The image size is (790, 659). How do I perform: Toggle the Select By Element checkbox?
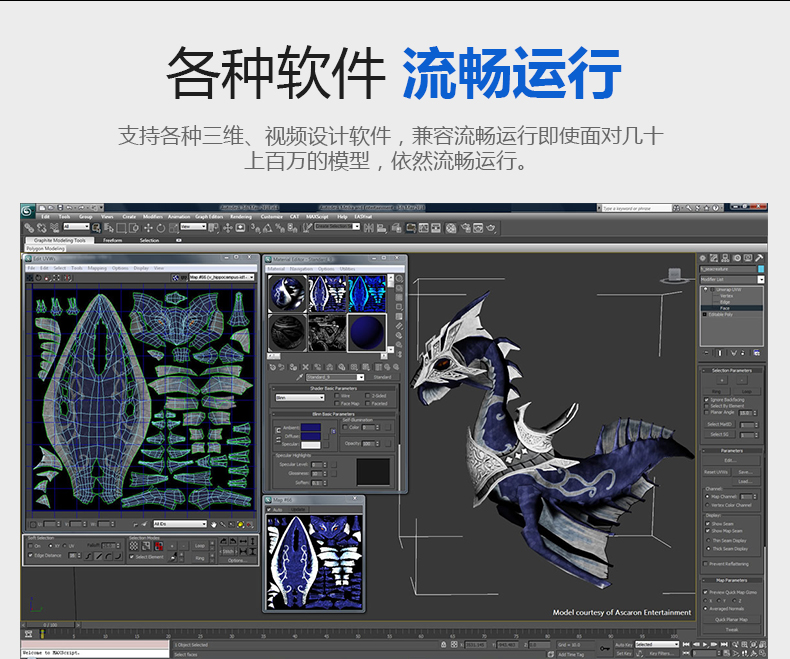pyautogui.click(x=706, y=406)
